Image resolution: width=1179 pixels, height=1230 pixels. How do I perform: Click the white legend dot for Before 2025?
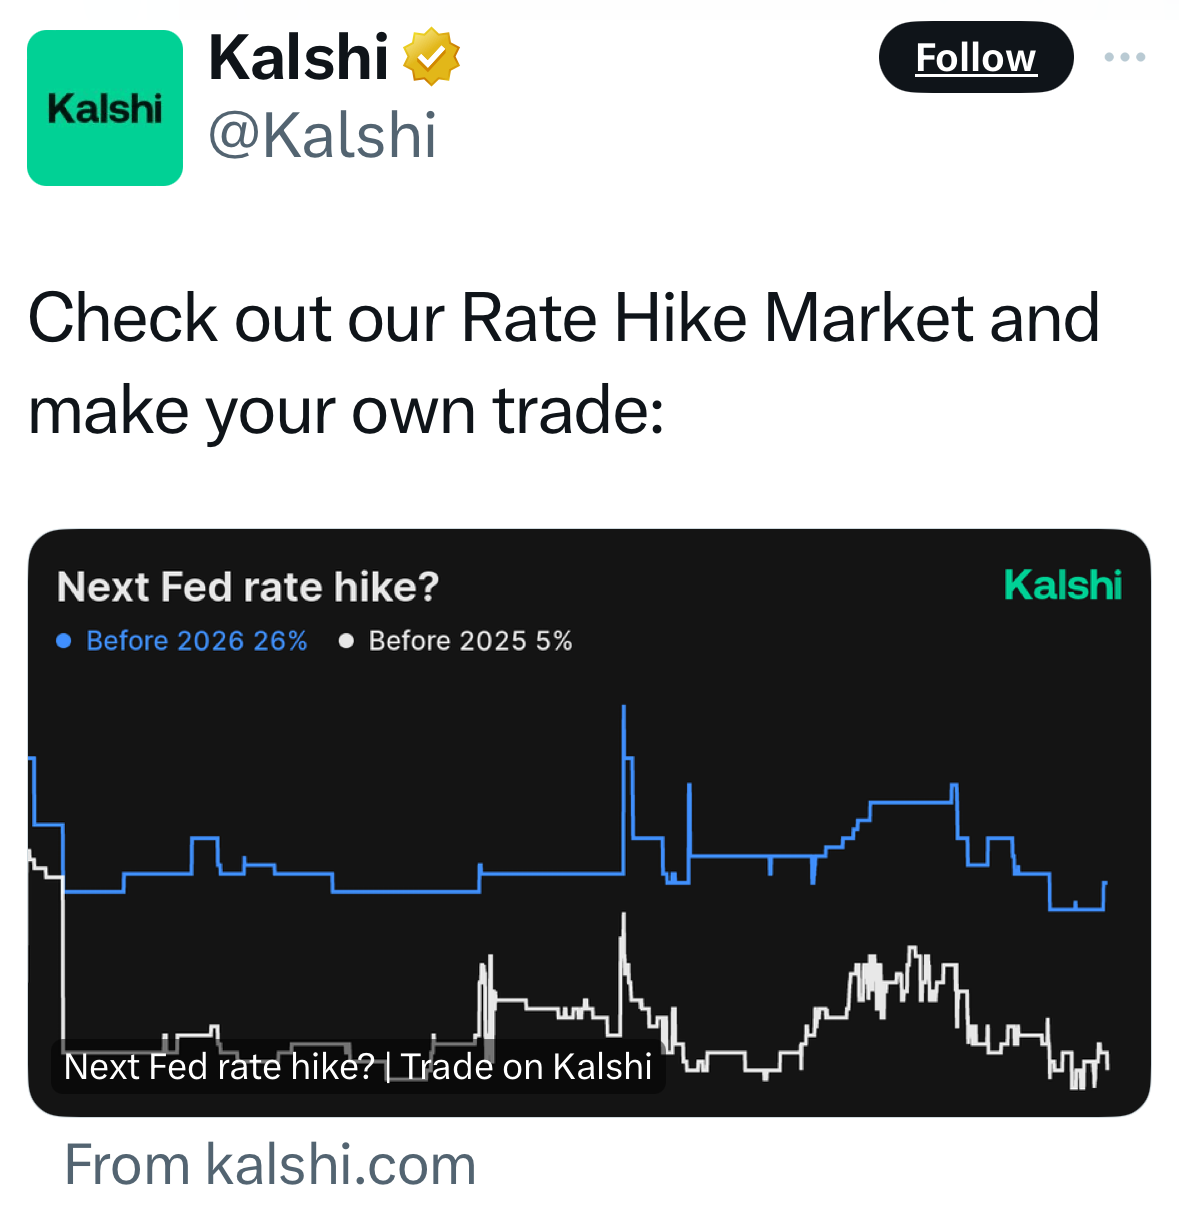click(x=346, y=641)
